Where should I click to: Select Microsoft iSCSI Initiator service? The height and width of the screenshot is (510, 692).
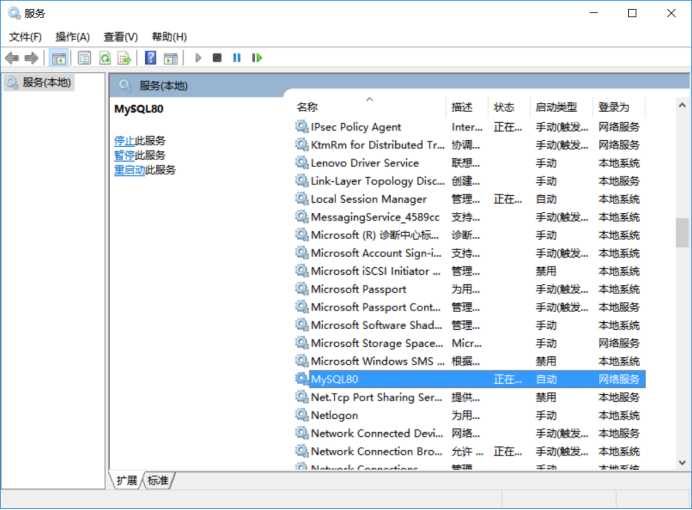pyautogui.click(x=470, y=271)
